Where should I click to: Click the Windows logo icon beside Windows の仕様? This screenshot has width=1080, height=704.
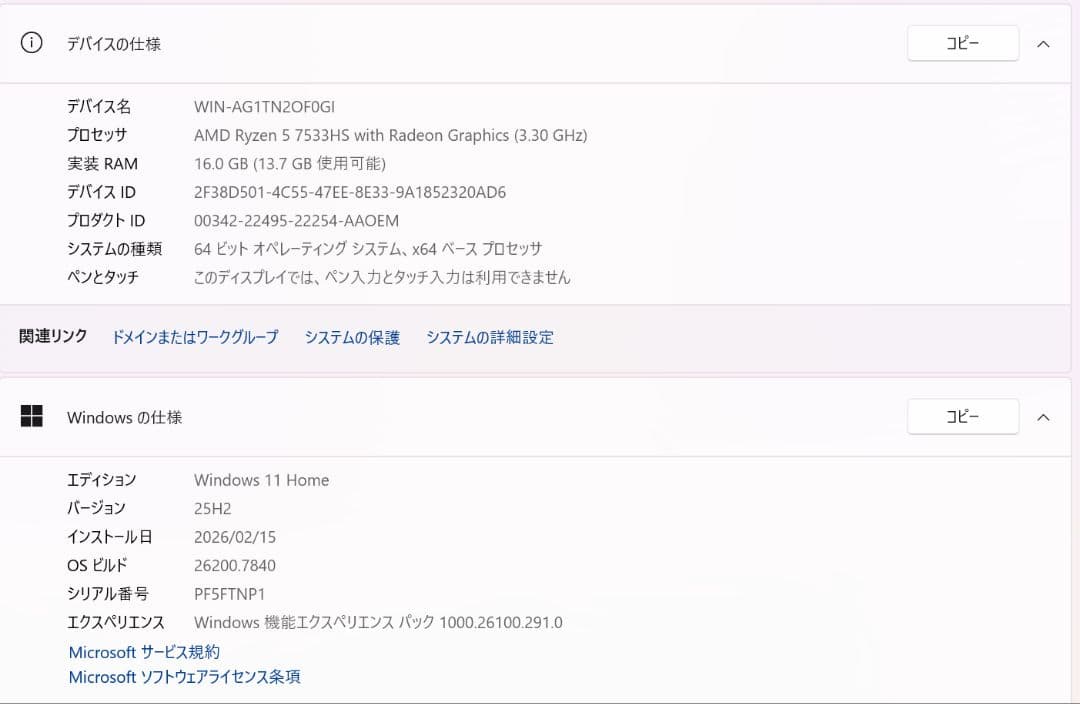click(x=32, y=416)
